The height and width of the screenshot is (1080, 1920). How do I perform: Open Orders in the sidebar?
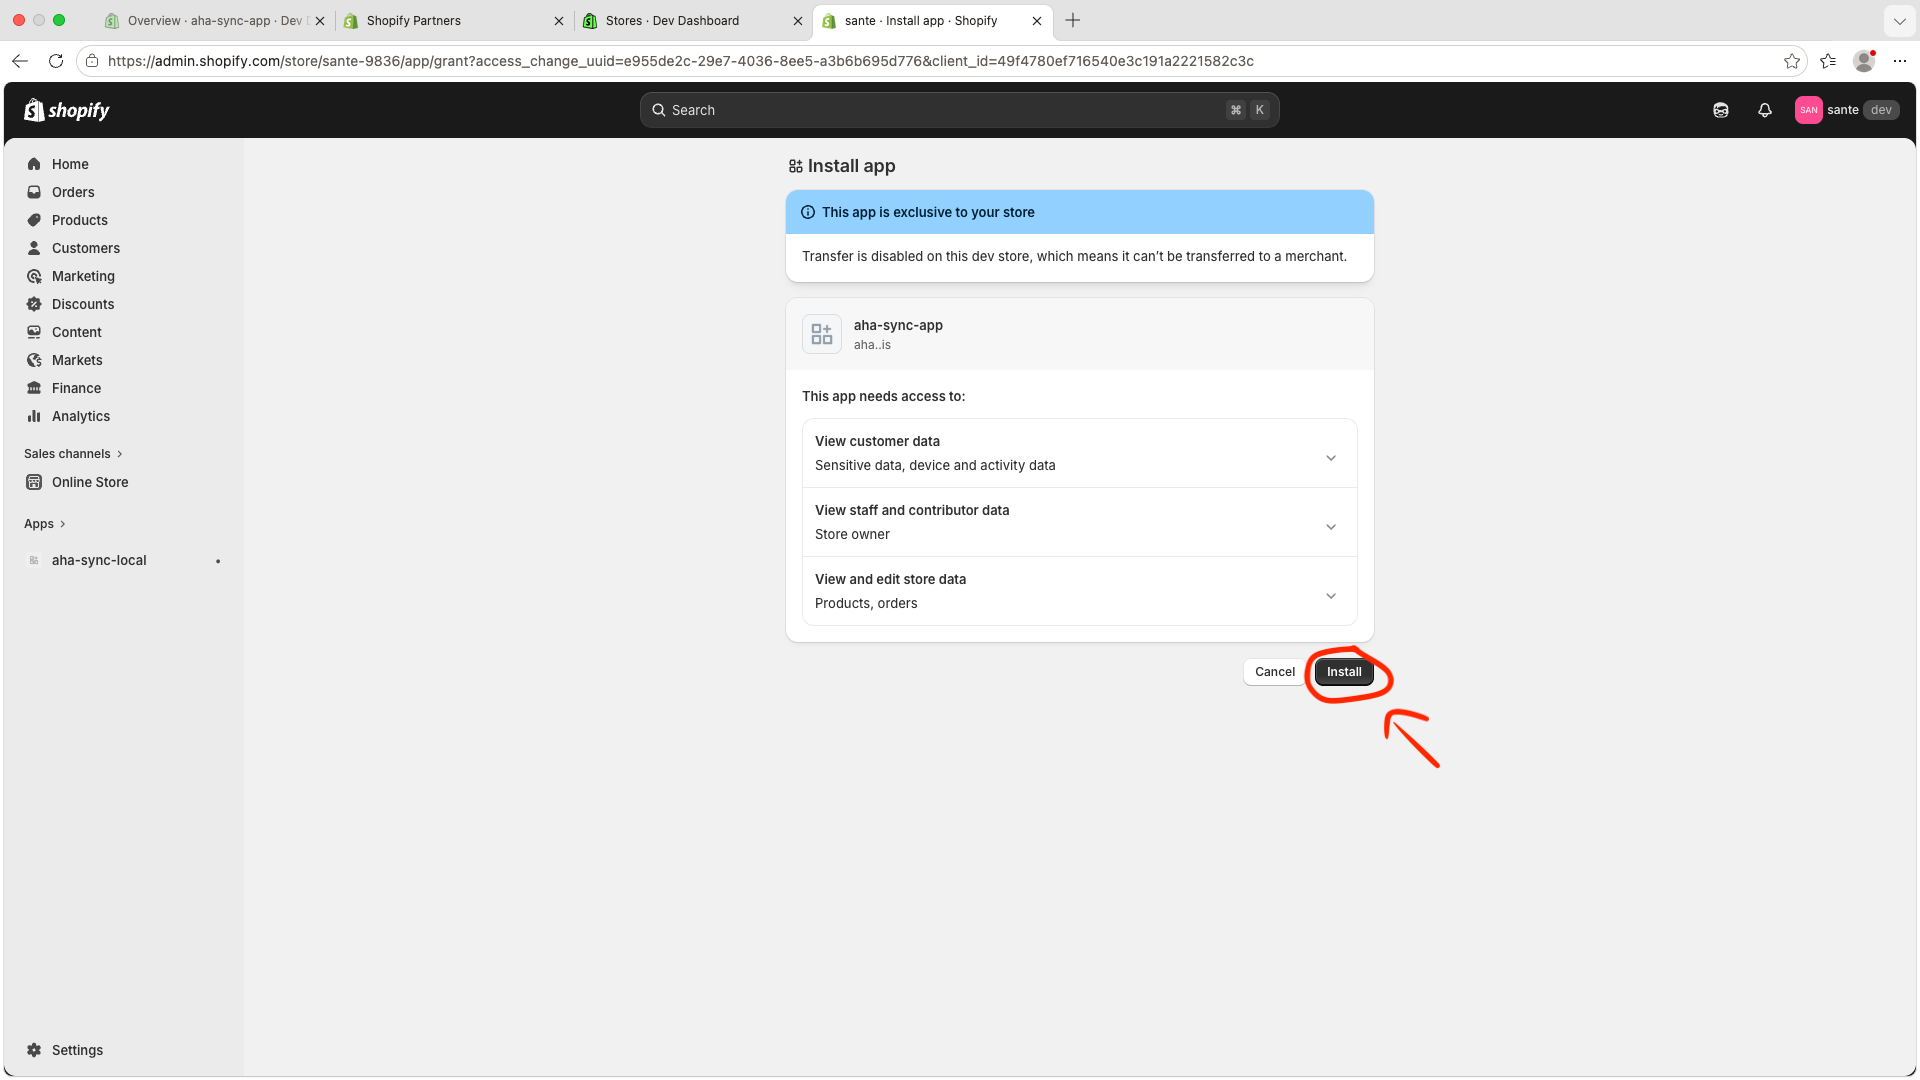pos(73,192)
